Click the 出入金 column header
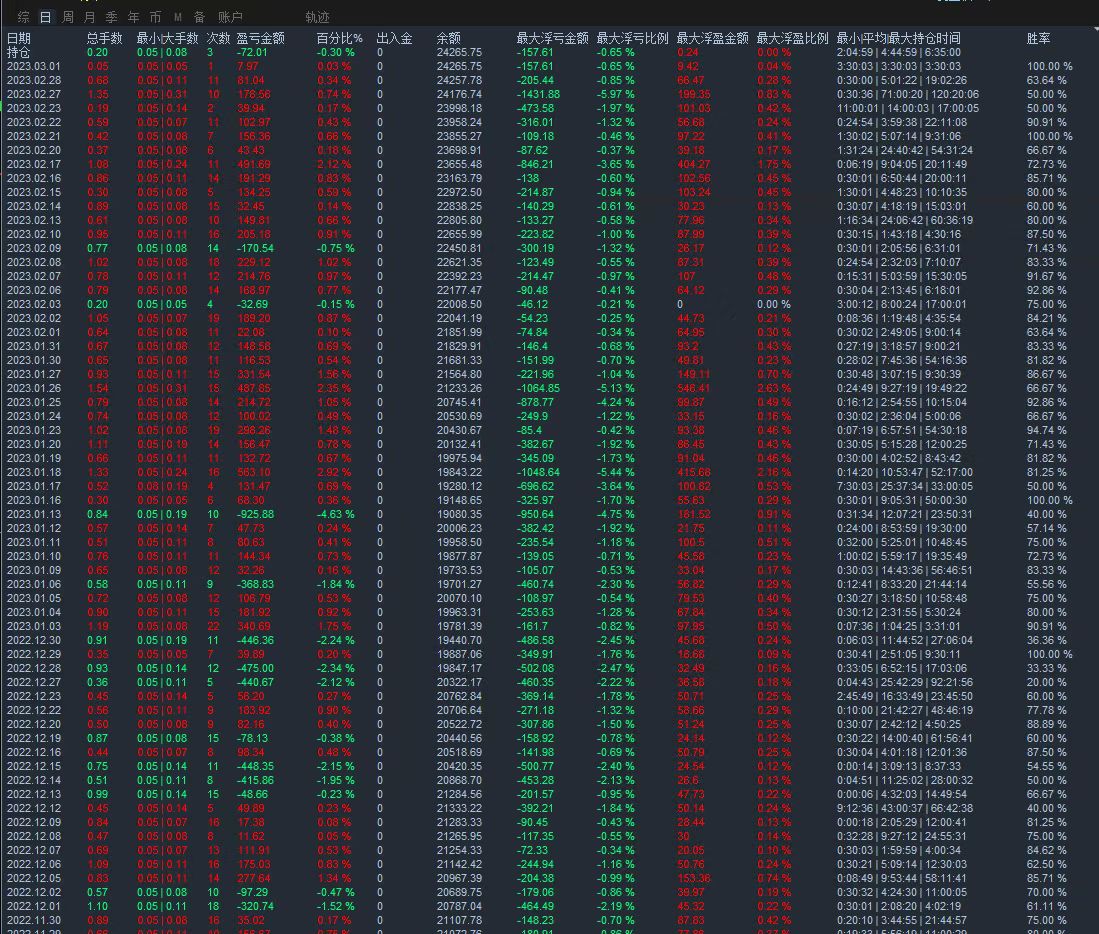Image resolution: width=1099 pixels, height=934 pixels. (395, 39)
